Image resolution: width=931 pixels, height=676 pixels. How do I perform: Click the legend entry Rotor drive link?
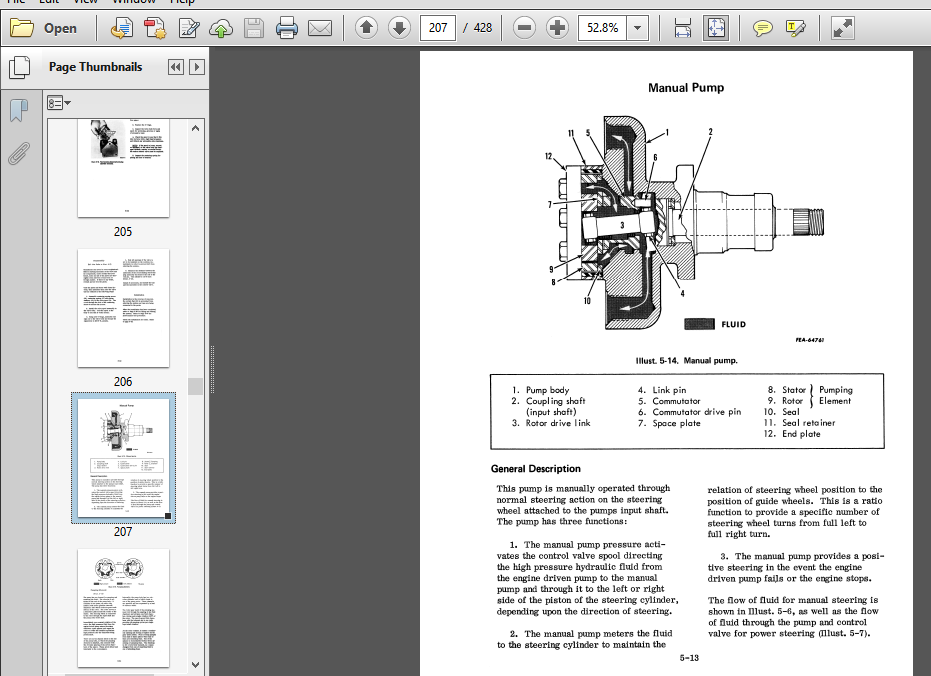point(558,423)
